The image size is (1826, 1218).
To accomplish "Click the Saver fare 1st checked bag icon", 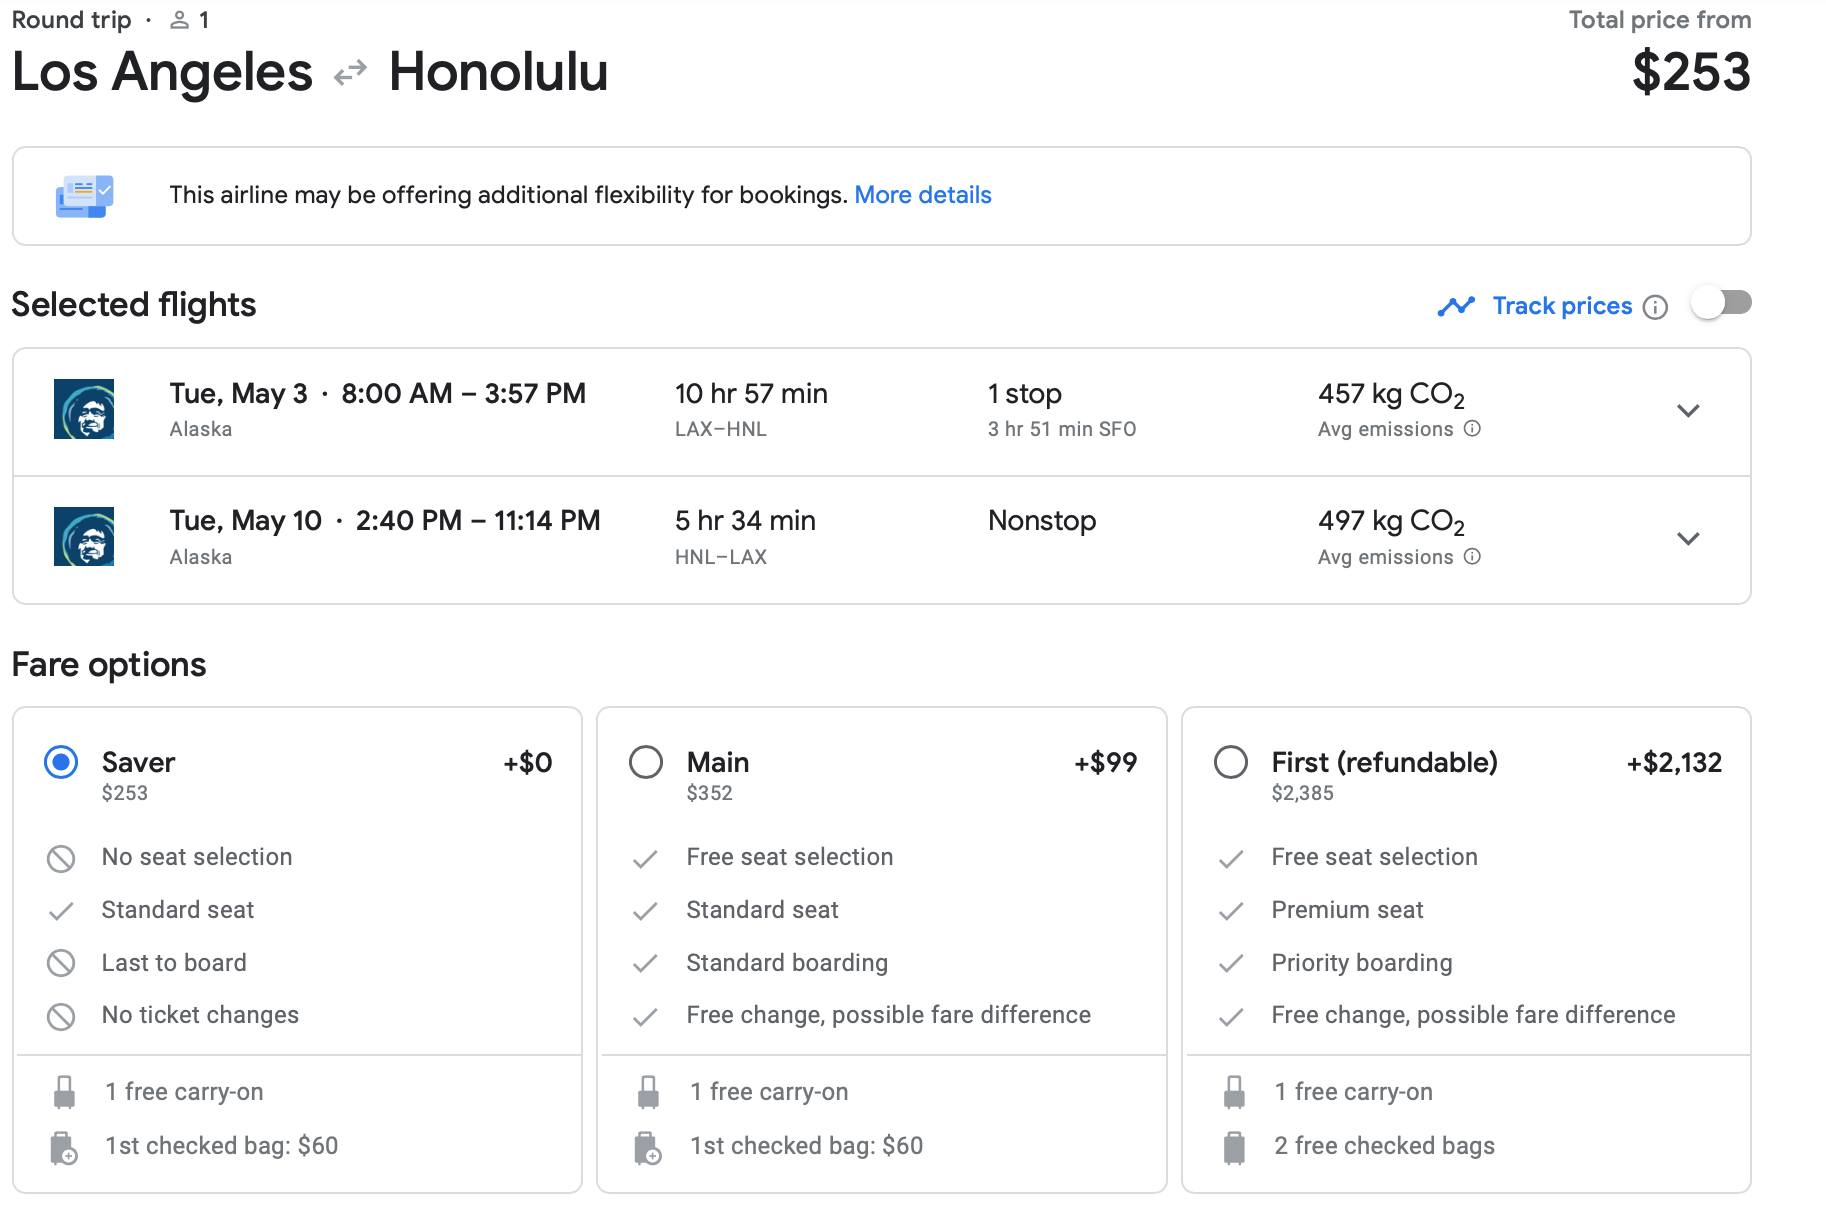I will pos(64,1147).
